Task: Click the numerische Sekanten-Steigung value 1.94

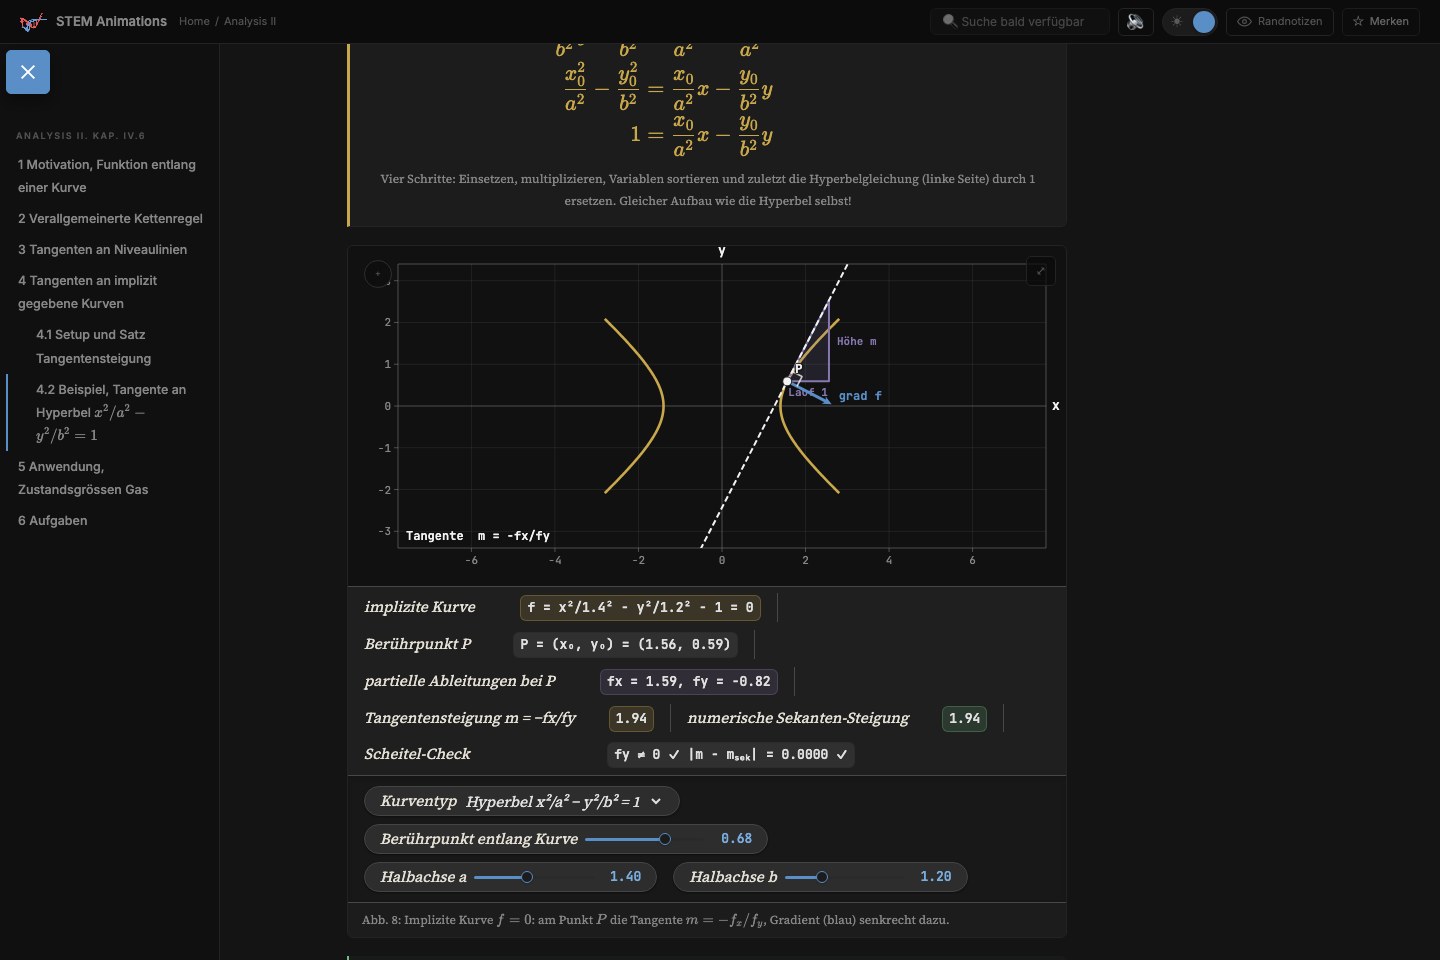Action: coord(964,718)
